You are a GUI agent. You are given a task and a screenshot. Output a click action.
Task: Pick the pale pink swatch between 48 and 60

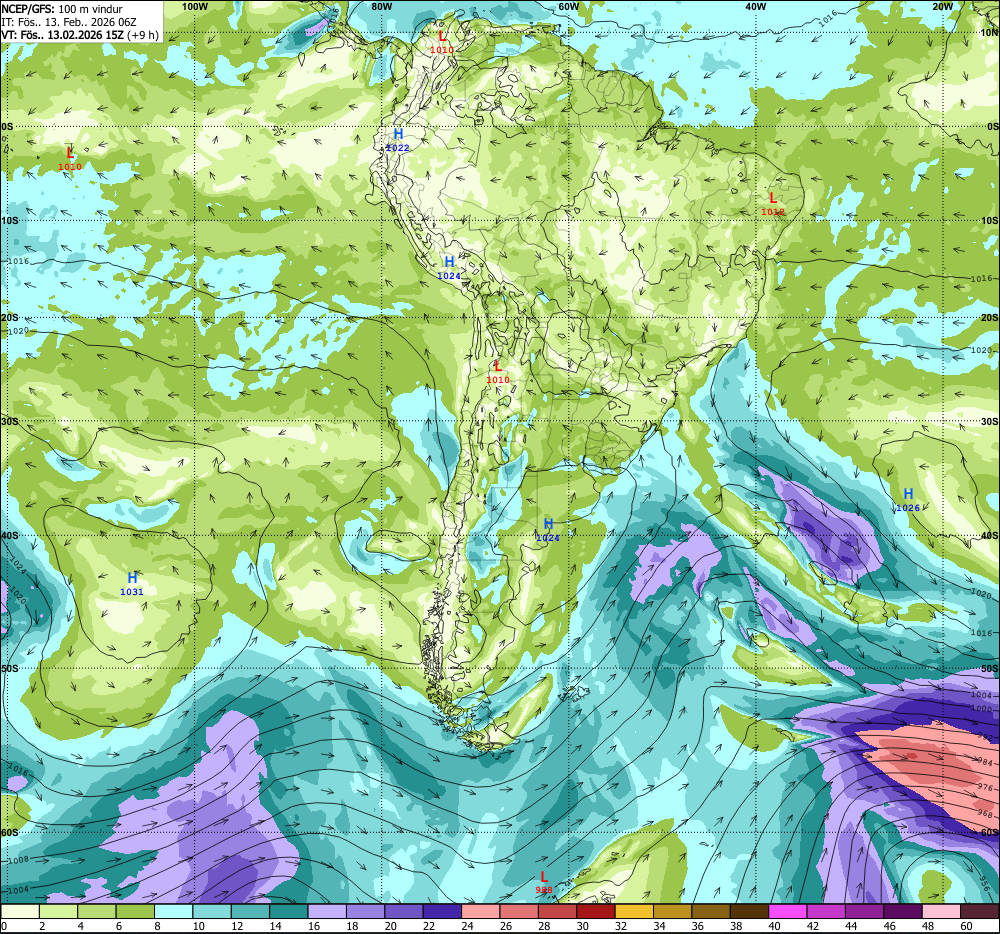(x=941, y=912)
